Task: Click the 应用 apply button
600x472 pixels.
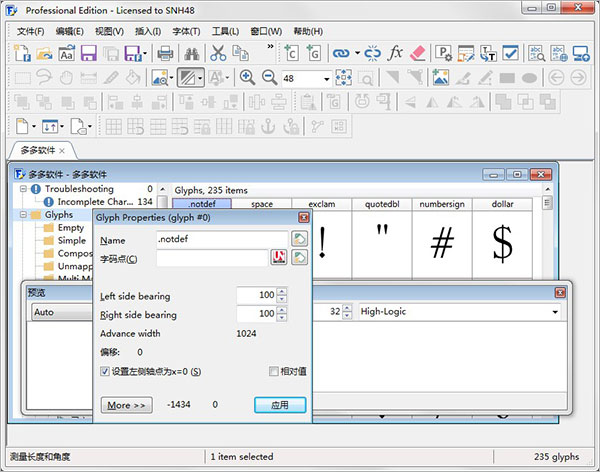Action: tap(280, 405)
